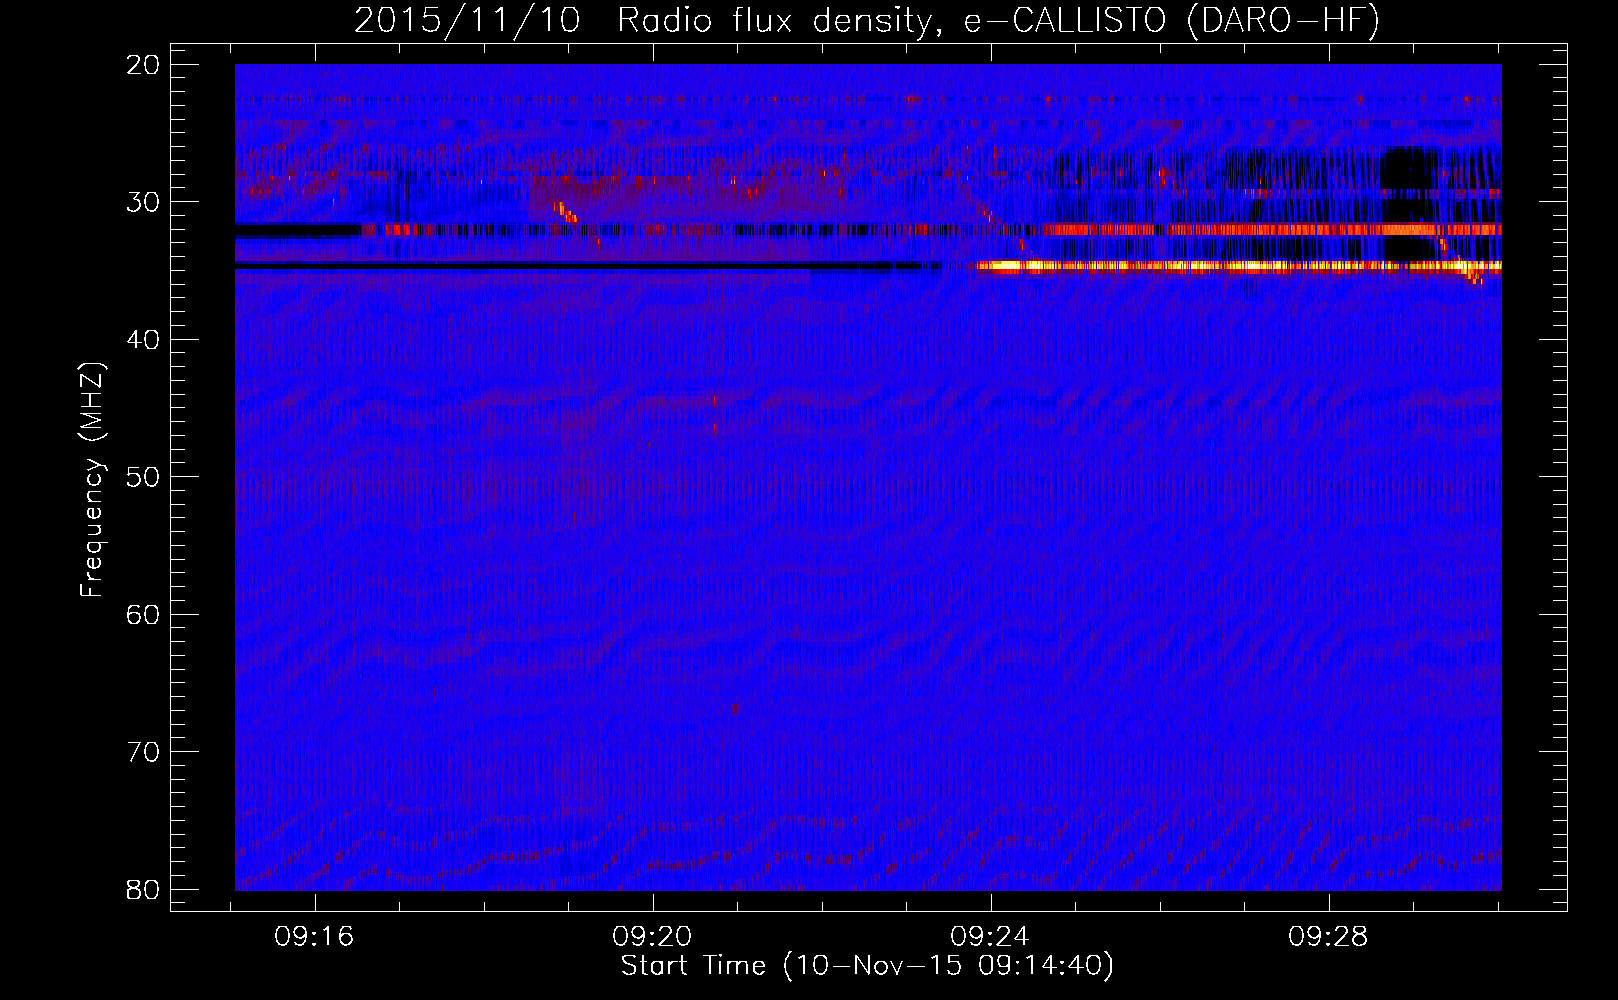The width and height of the screenshot is (1618, 1000).
Task: Click the bright yellow emission band near 35 MHz
Action: pyautogui.click(x=1238, y=266)
